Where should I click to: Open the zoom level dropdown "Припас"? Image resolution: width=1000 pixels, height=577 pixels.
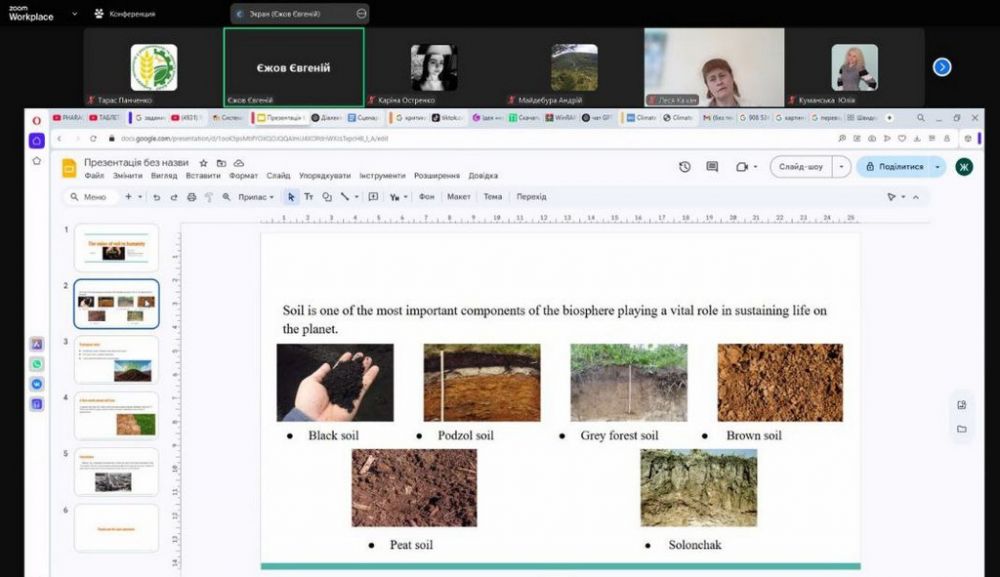[255, 197]
